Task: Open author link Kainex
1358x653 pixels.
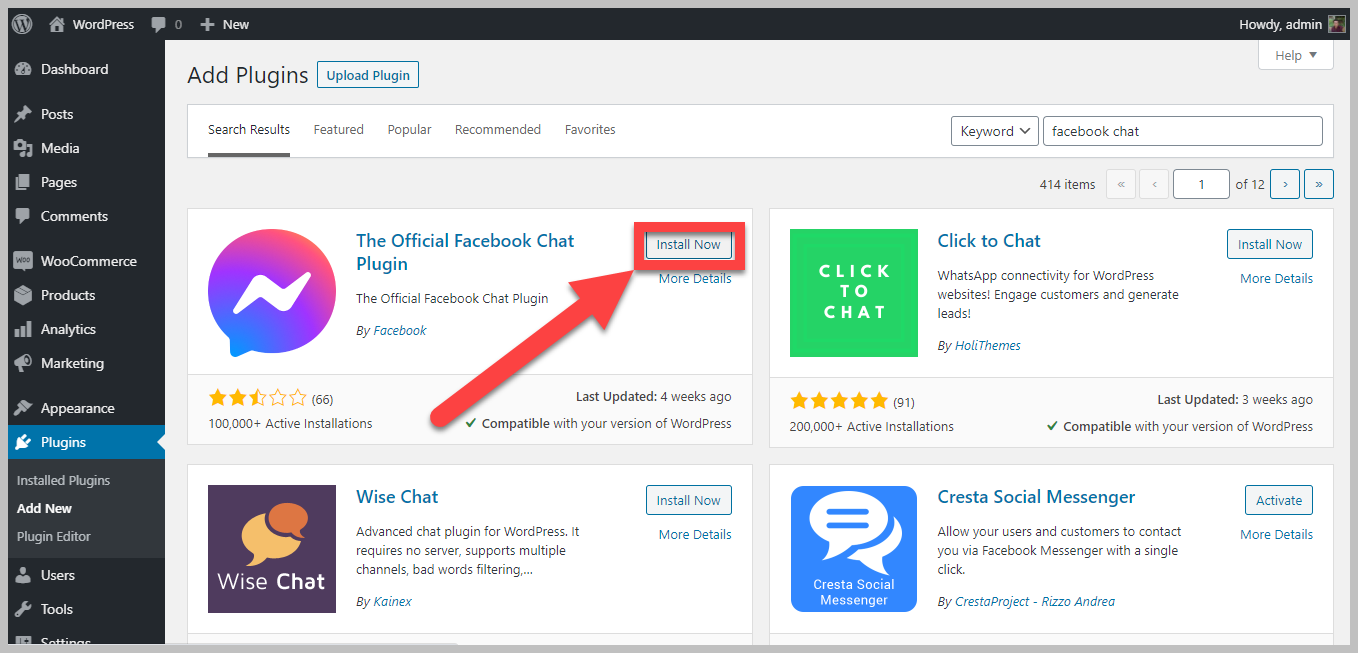Action: pyautogui.click(x=392, y=602)
